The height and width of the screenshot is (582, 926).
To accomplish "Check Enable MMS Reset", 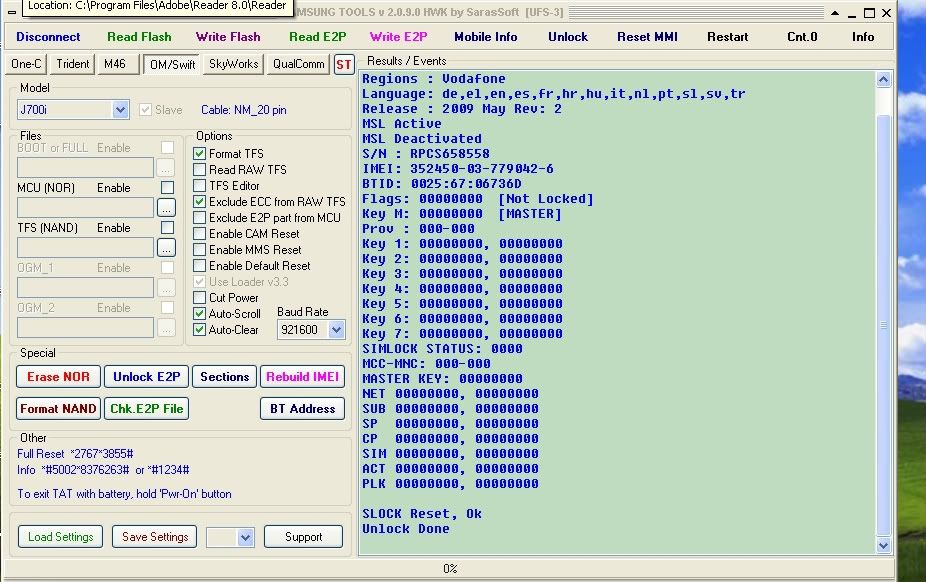I will click(x=200, y=250).
